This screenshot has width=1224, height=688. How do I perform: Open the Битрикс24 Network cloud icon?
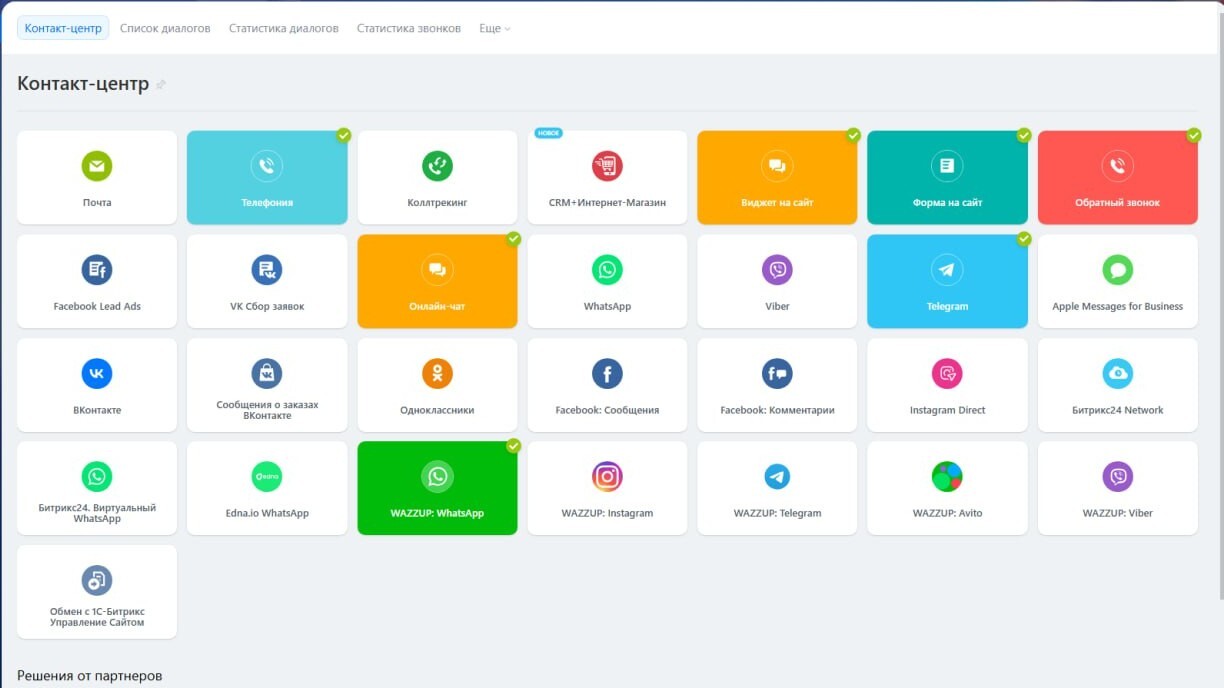pyautogui.click(x=1117, y=374)
